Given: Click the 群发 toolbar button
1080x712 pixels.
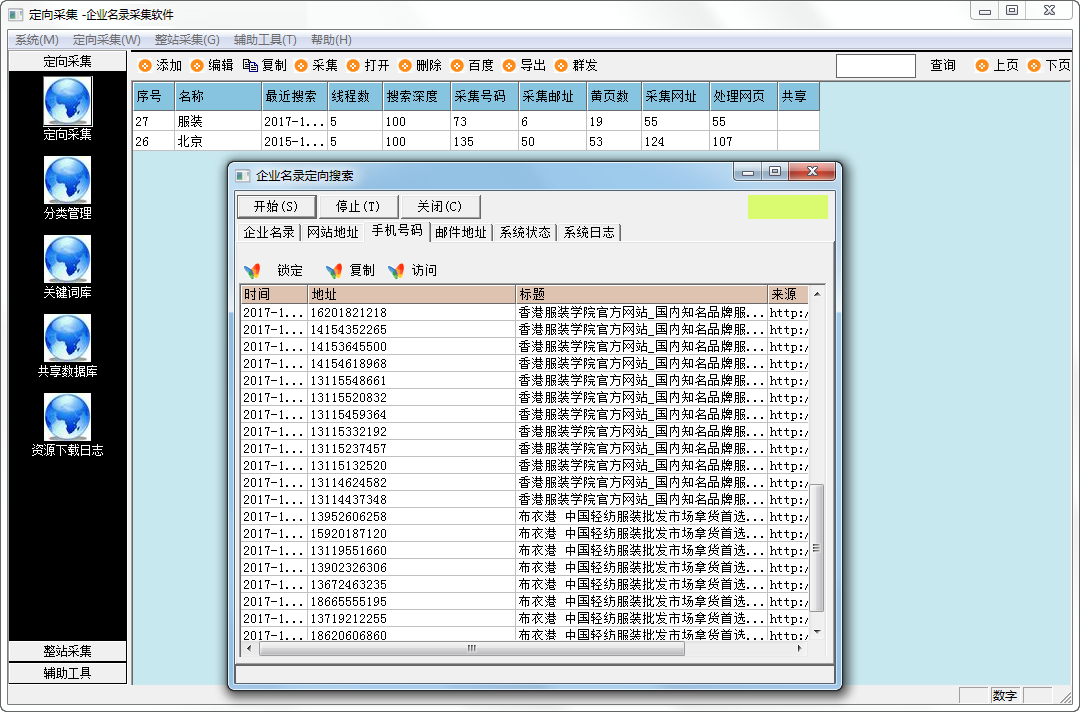Looking at the screenshot, I should (x=576, y=65).
